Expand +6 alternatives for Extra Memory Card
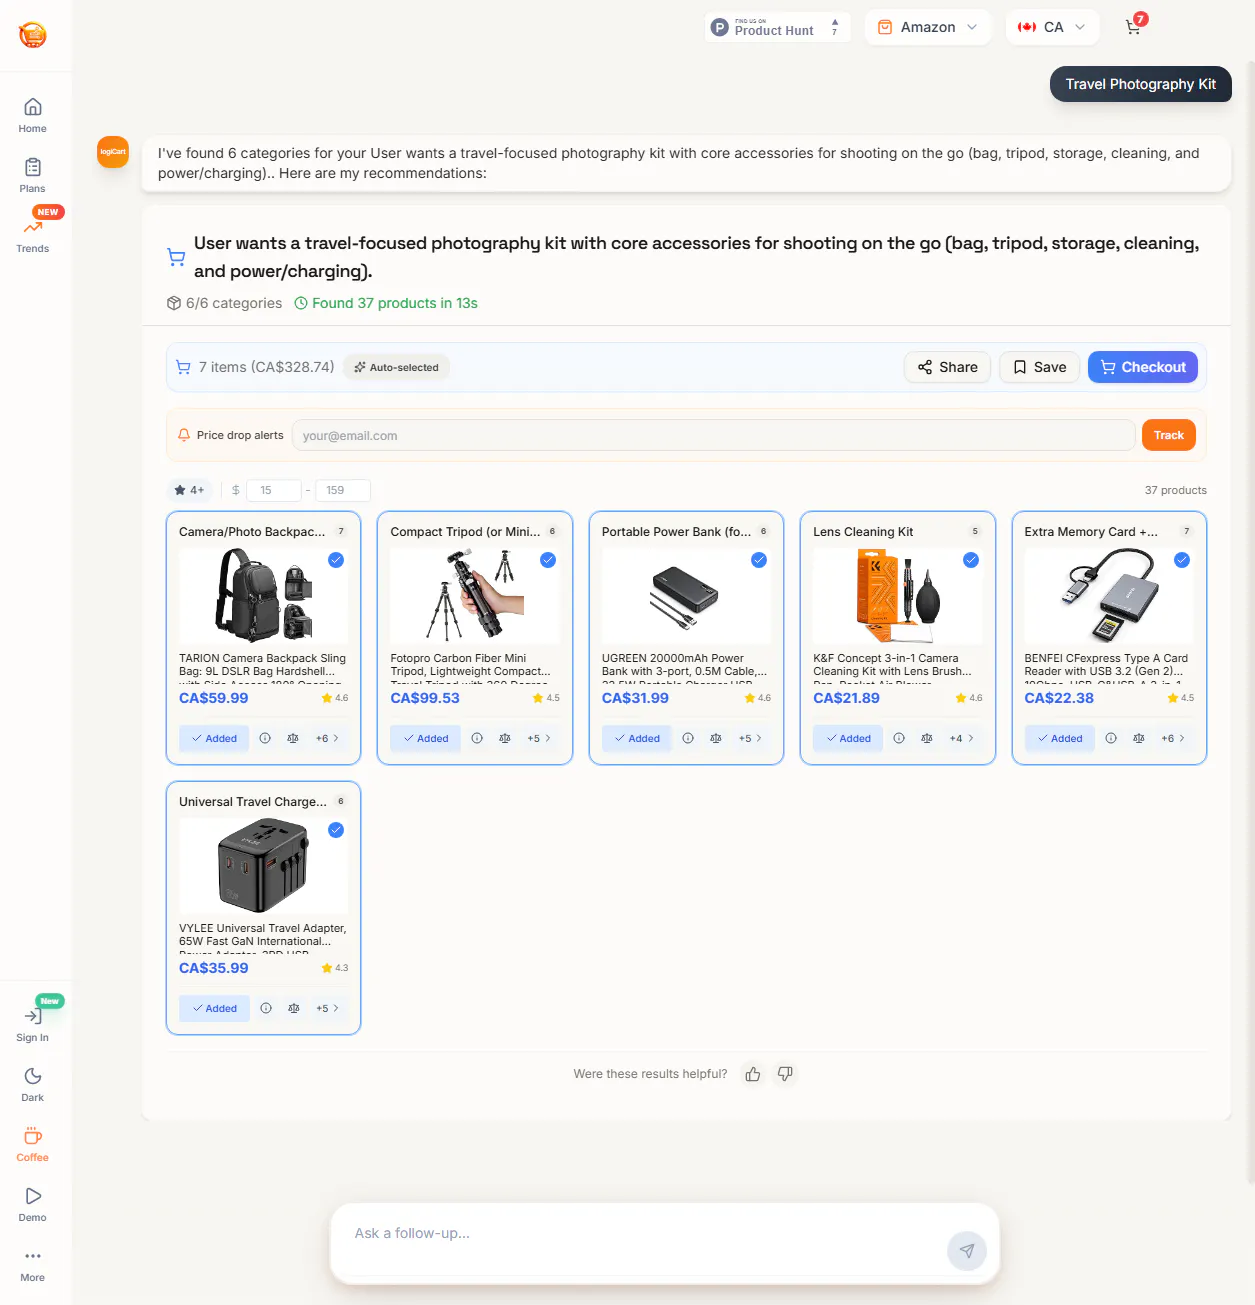This screenshot has width=1255, height=1305. pos(1173,738)
